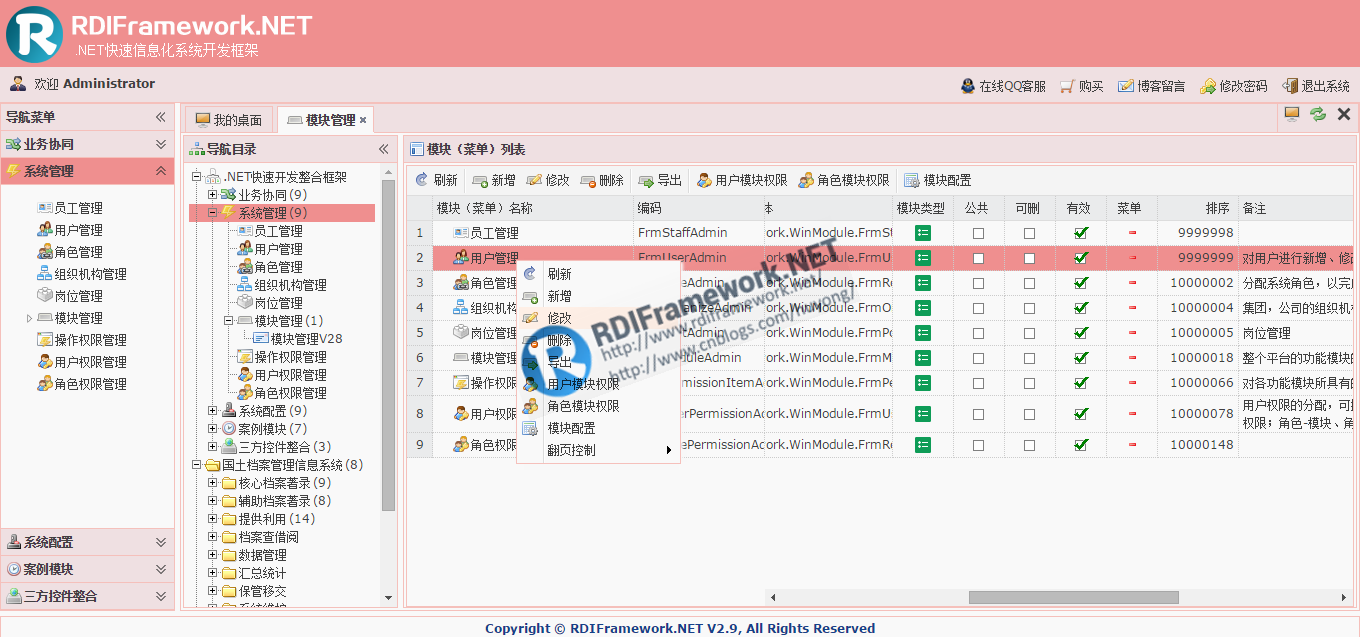Switch to the 我的桌面 tab
Image resolution: width=1360 pixels, height=637 pixels.
229,120
